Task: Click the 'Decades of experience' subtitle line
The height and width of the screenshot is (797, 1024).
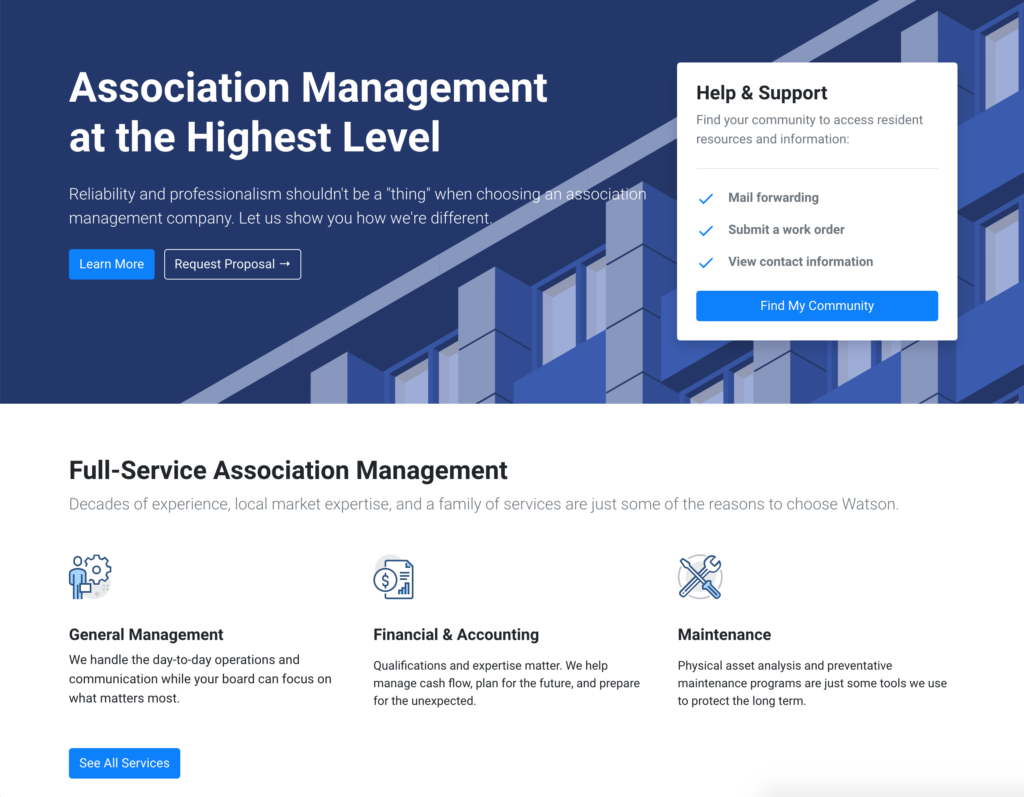Action: pyautogui.click(x=484, y=504)
